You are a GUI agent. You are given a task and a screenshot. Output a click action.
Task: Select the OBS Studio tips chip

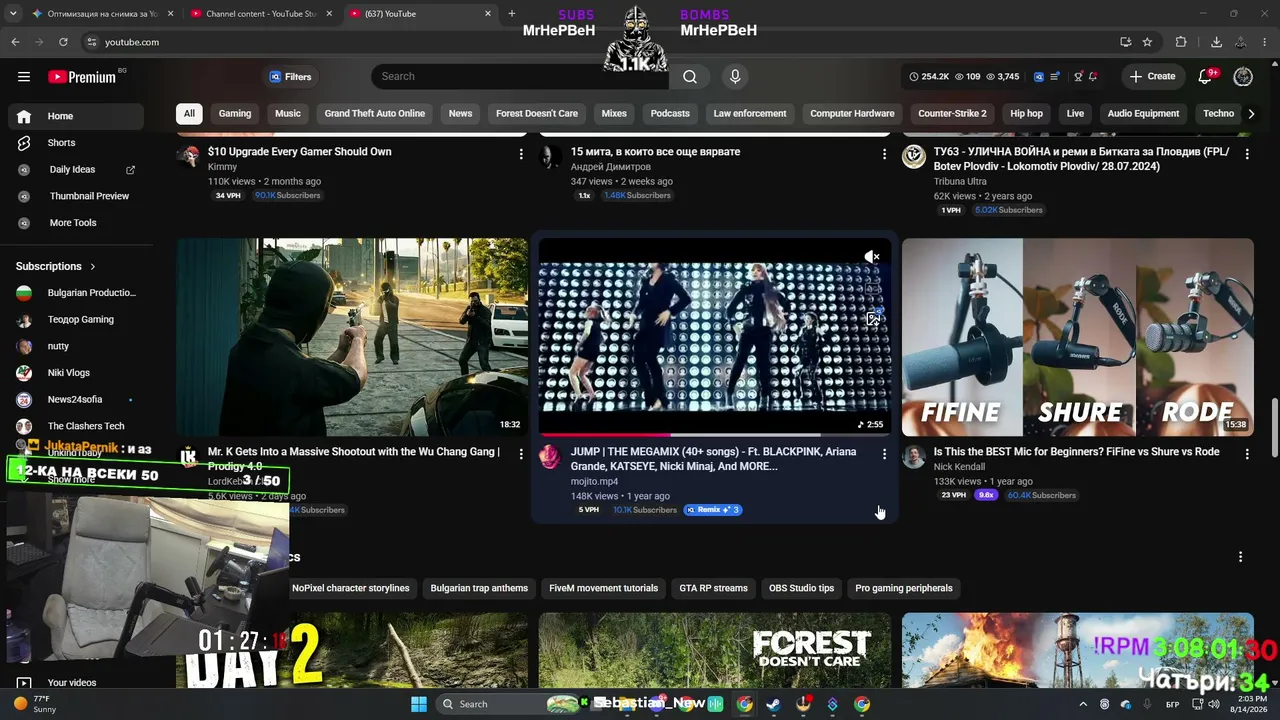tap(801, 588)
